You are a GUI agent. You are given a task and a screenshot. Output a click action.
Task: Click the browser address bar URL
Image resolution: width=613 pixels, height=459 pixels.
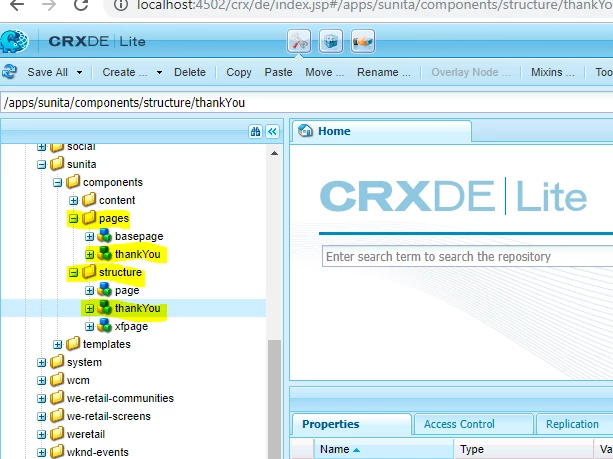pyautogui.click(x=375, y=5)
